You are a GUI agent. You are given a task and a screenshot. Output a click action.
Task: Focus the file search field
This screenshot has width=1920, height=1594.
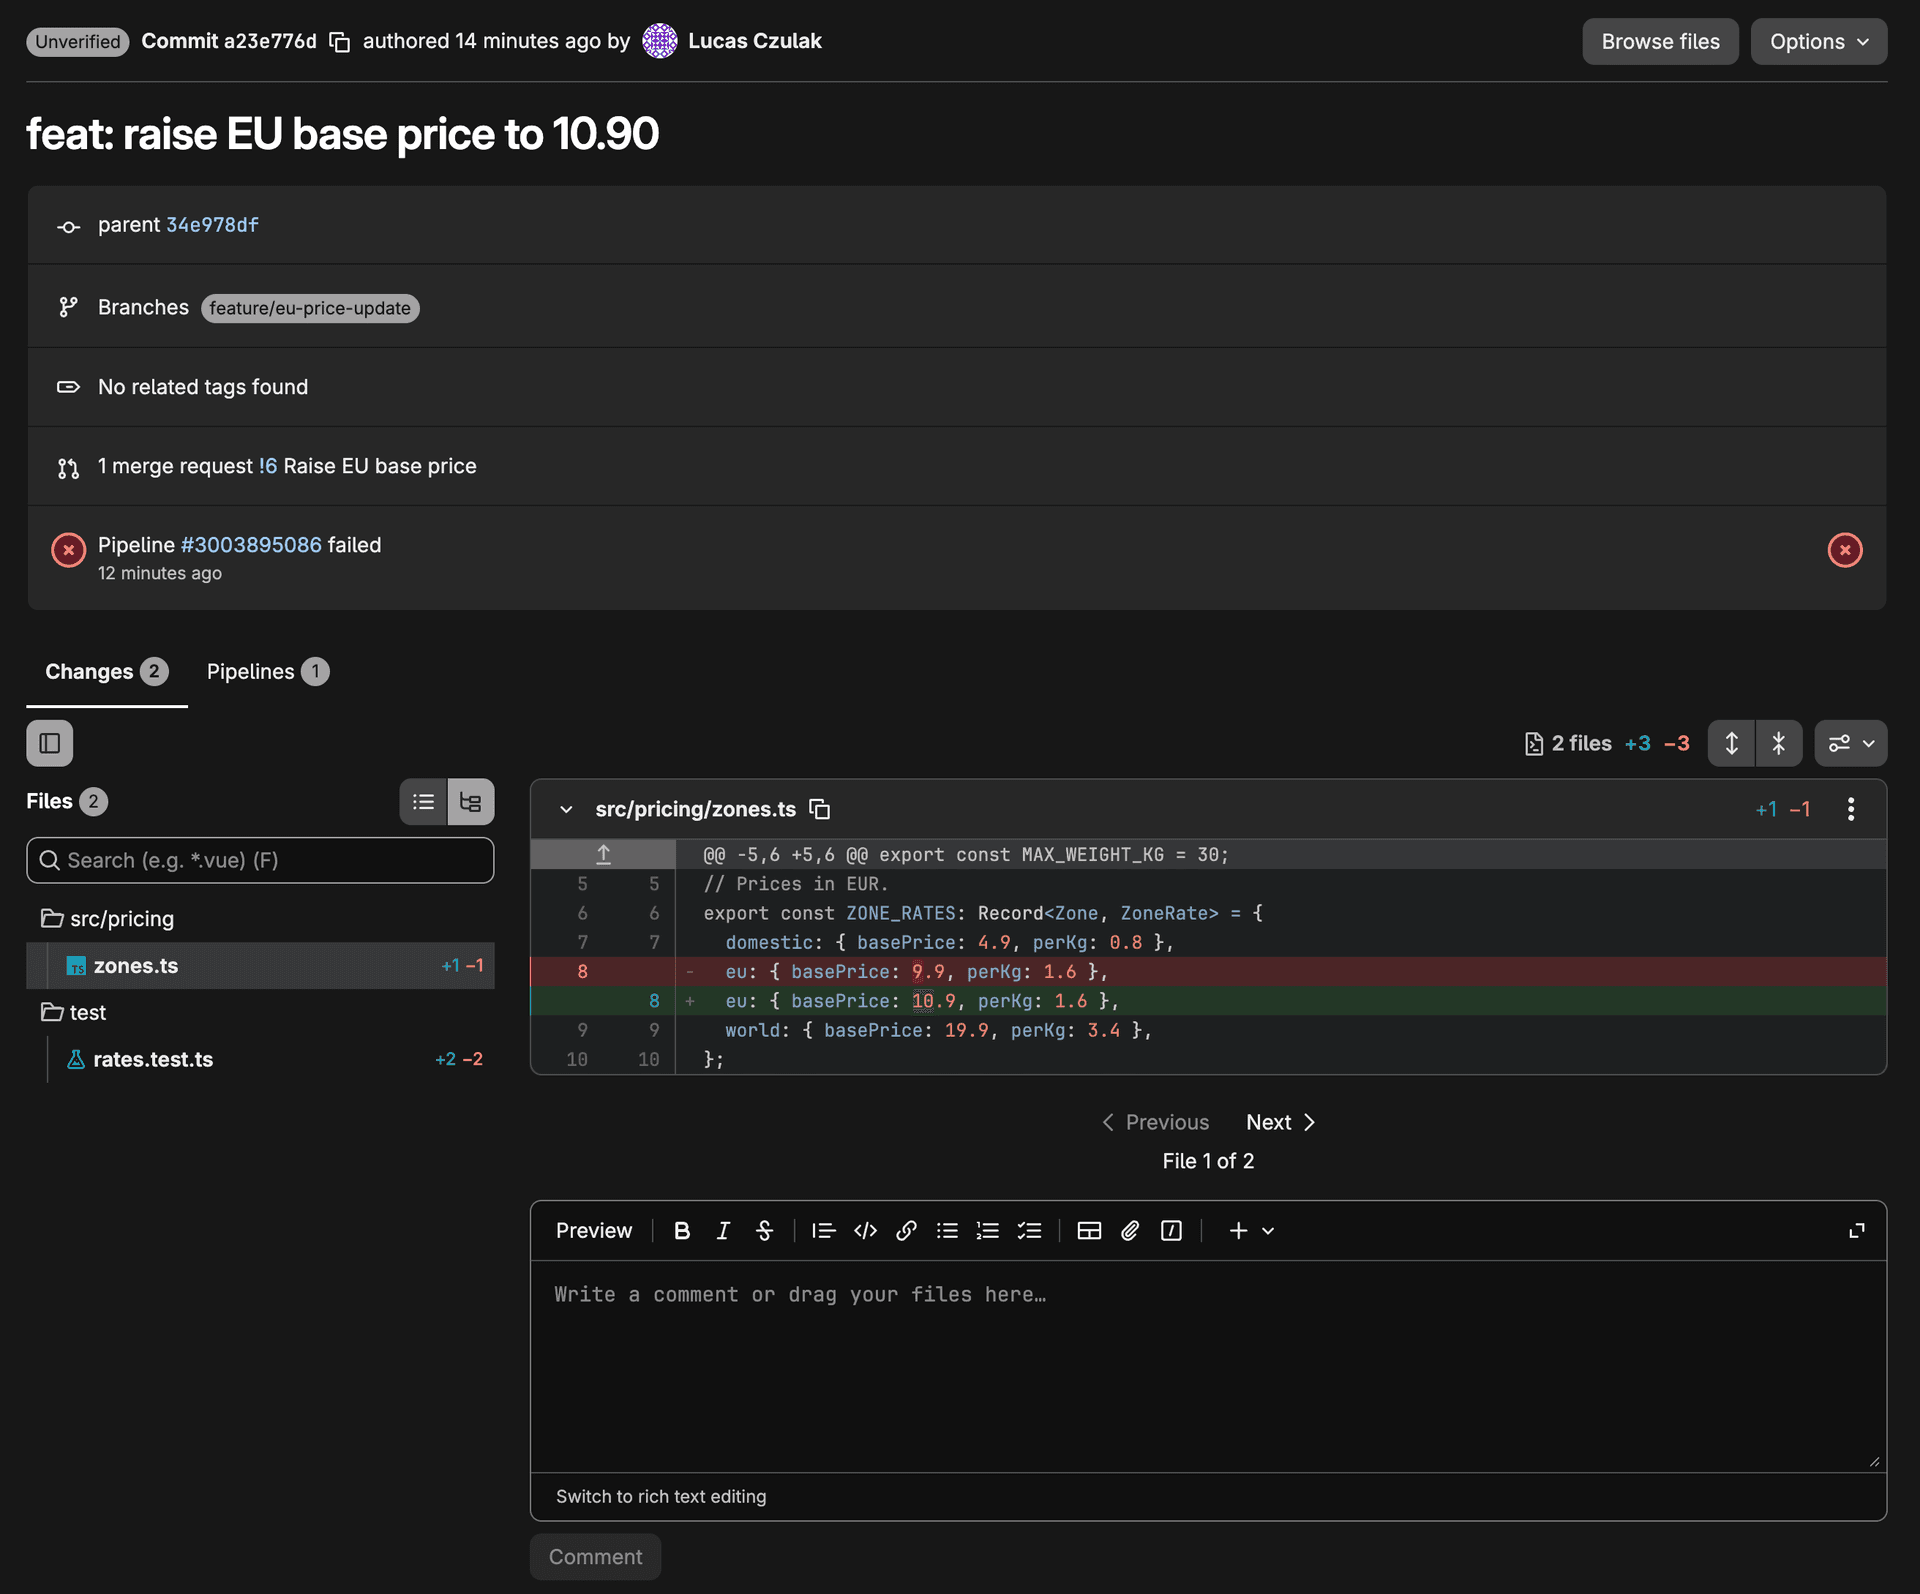(x=260, y=861)
